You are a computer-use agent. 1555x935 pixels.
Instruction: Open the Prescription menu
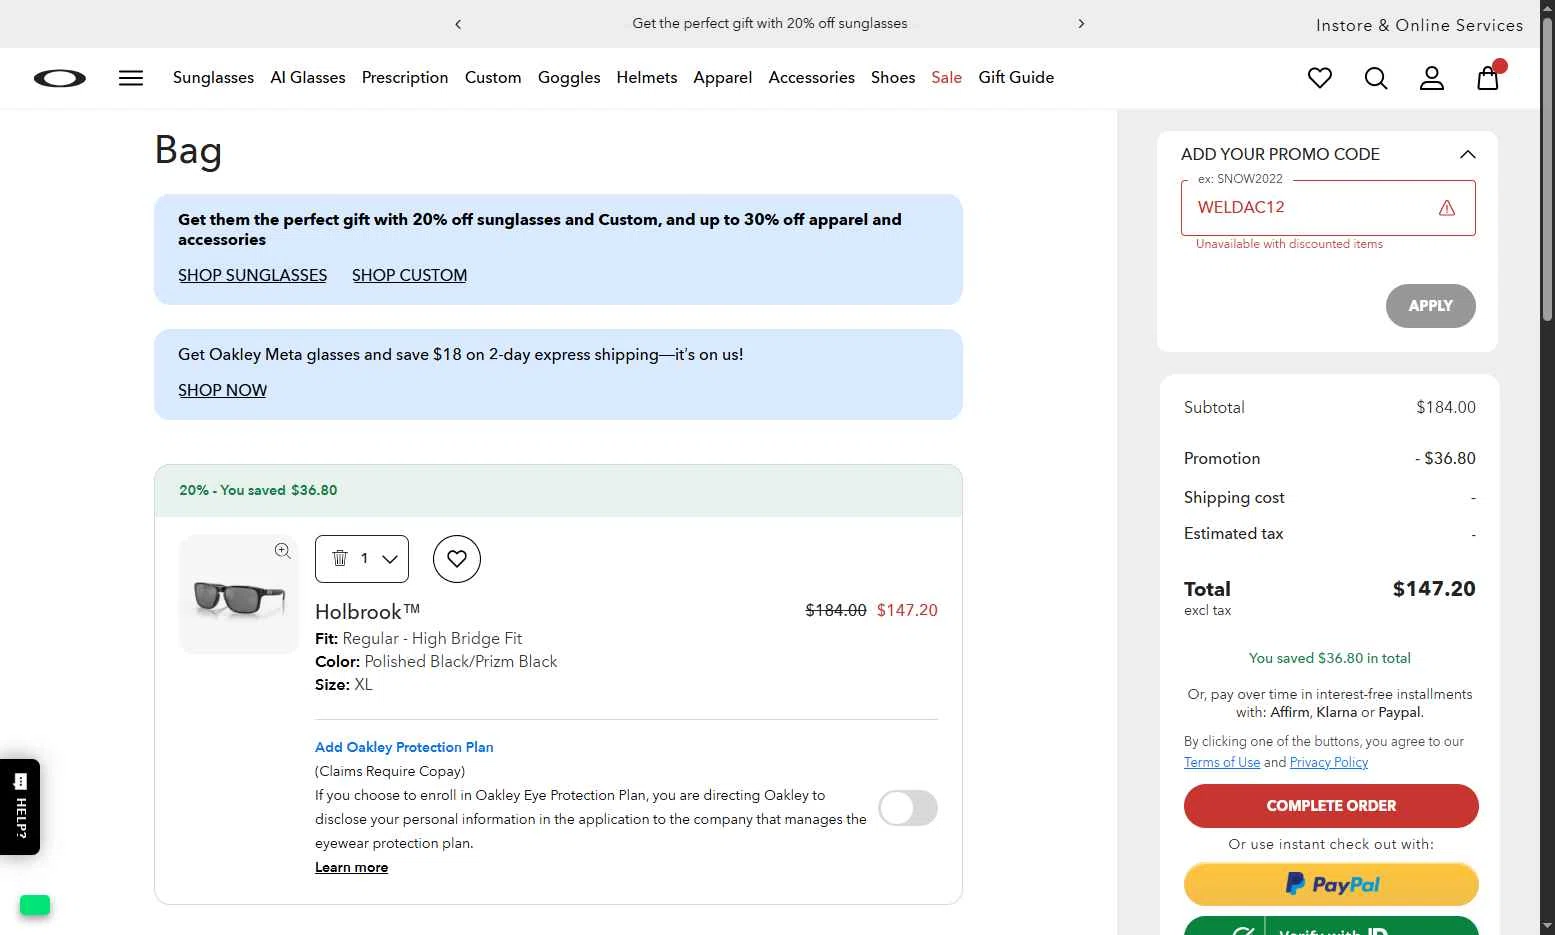point(405,78)
